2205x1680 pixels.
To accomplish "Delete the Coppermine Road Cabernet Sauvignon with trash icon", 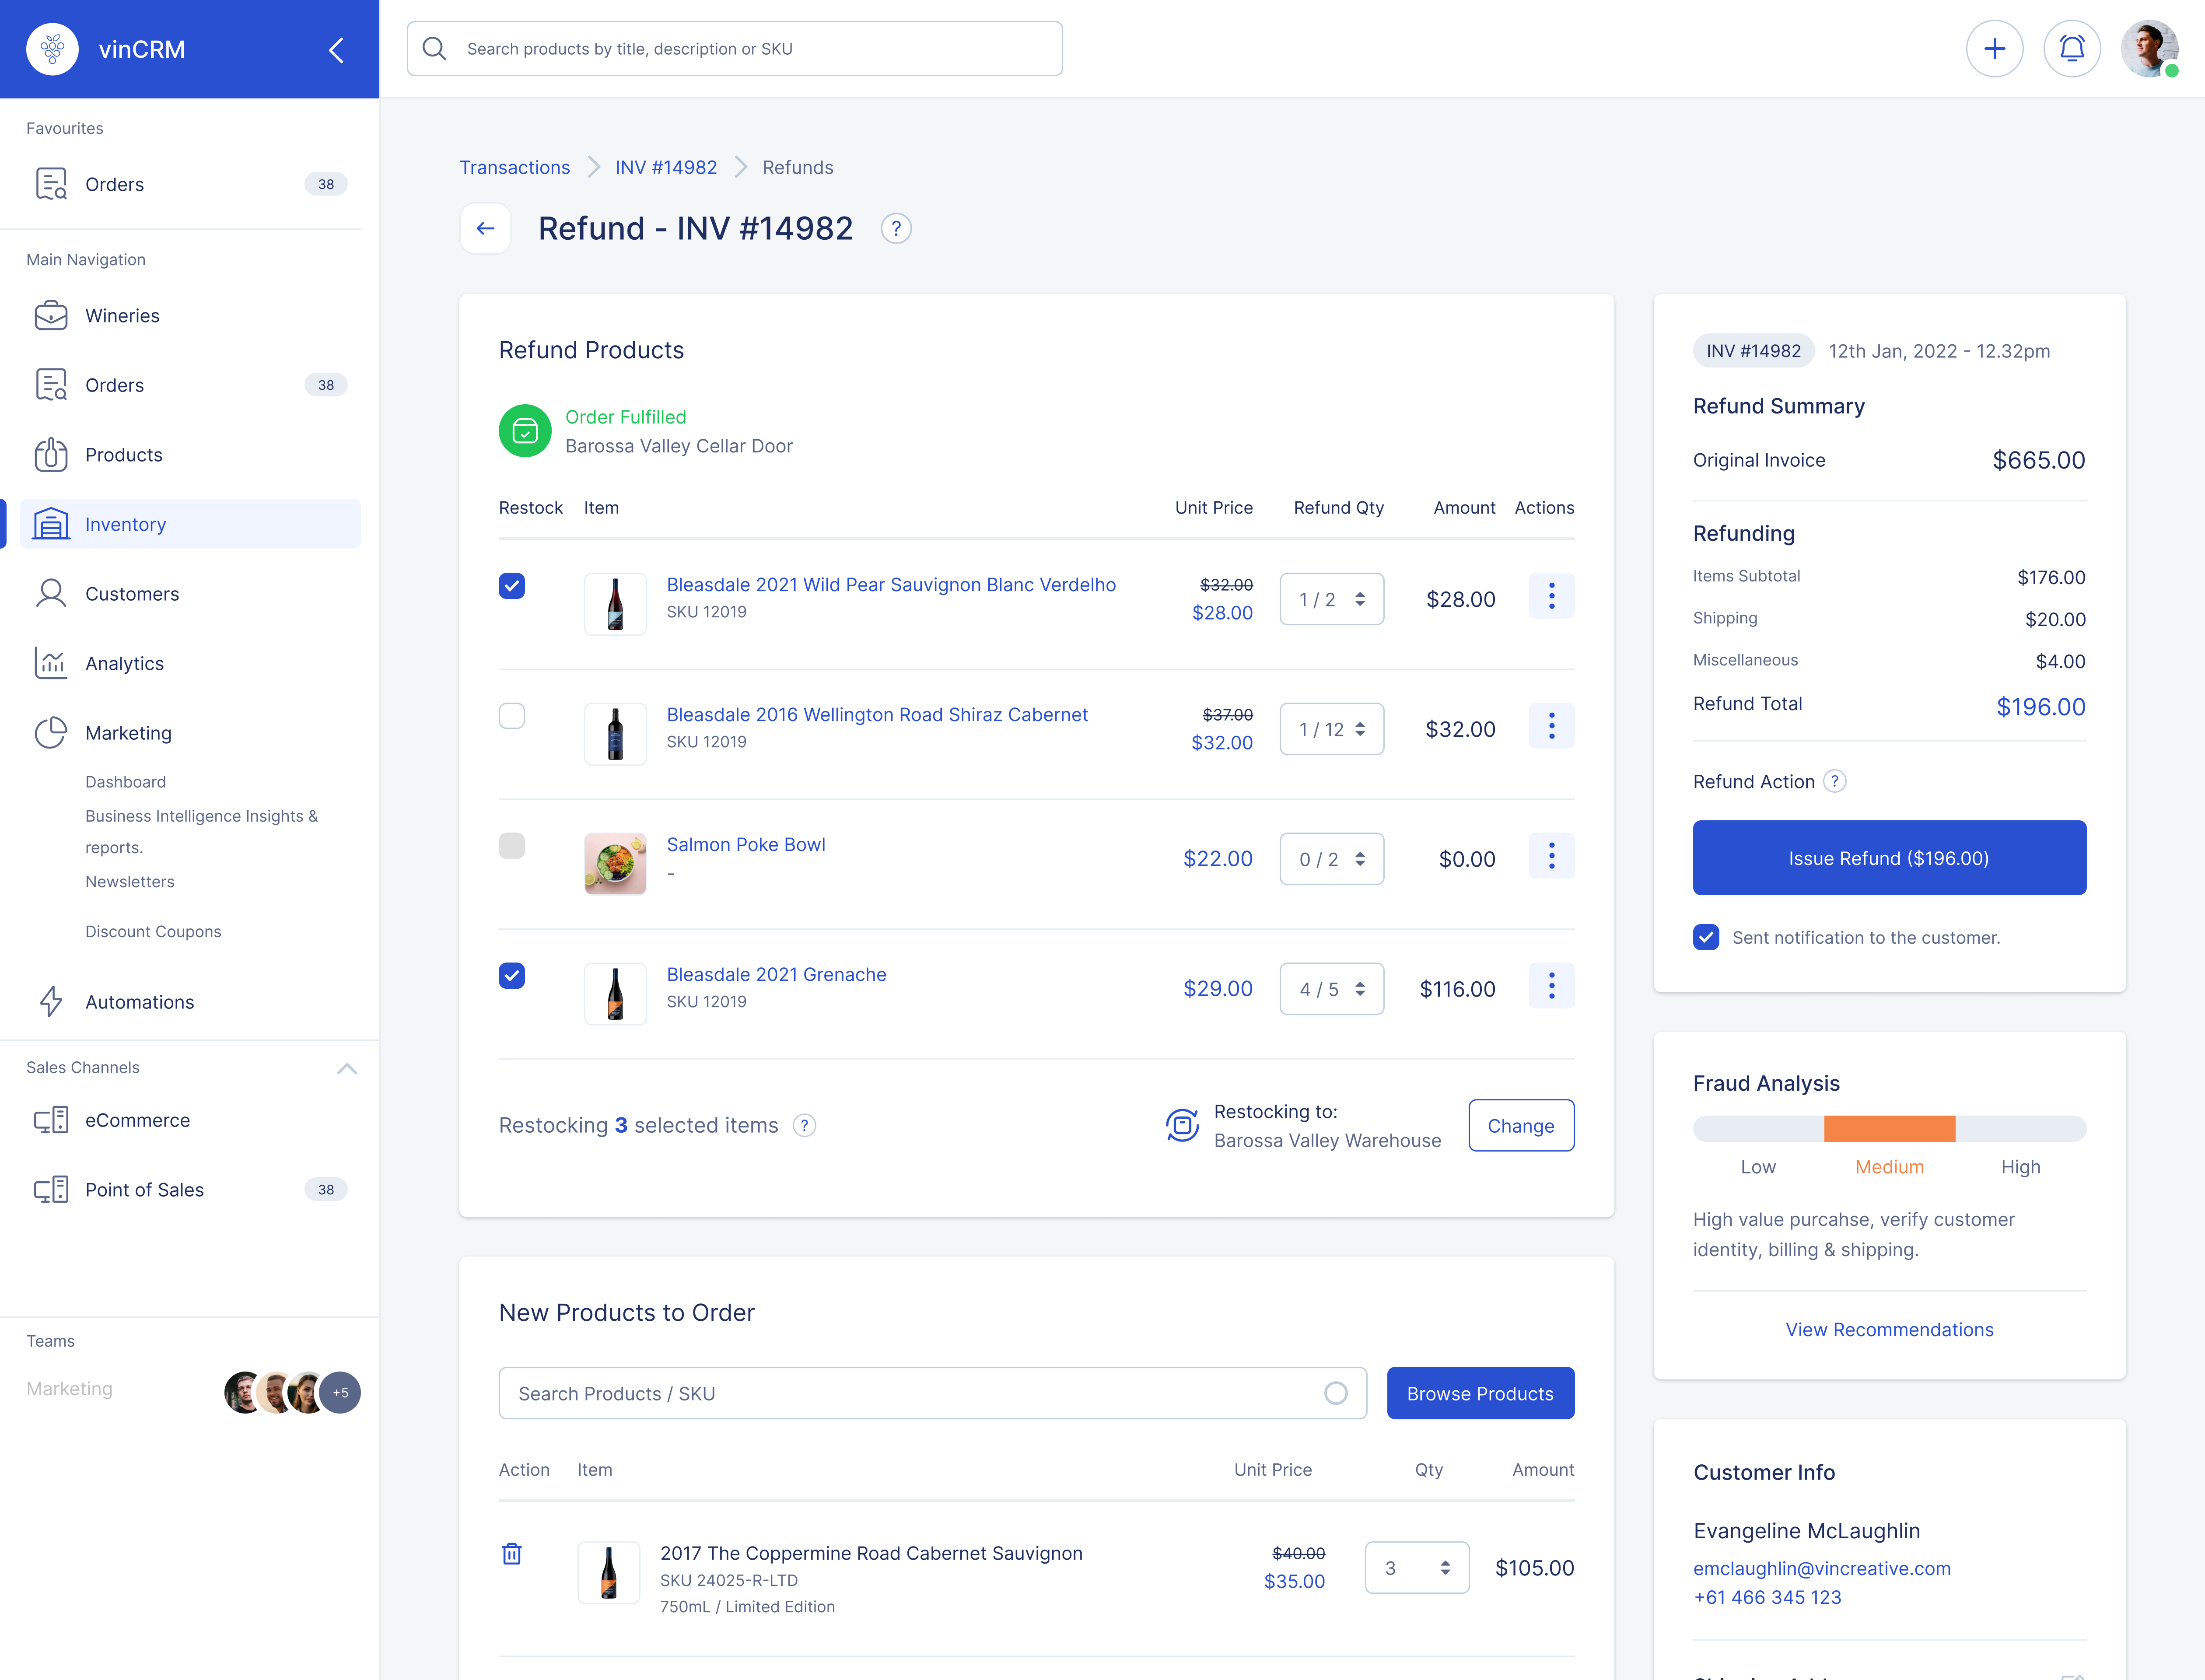I will pos(512,1554).
